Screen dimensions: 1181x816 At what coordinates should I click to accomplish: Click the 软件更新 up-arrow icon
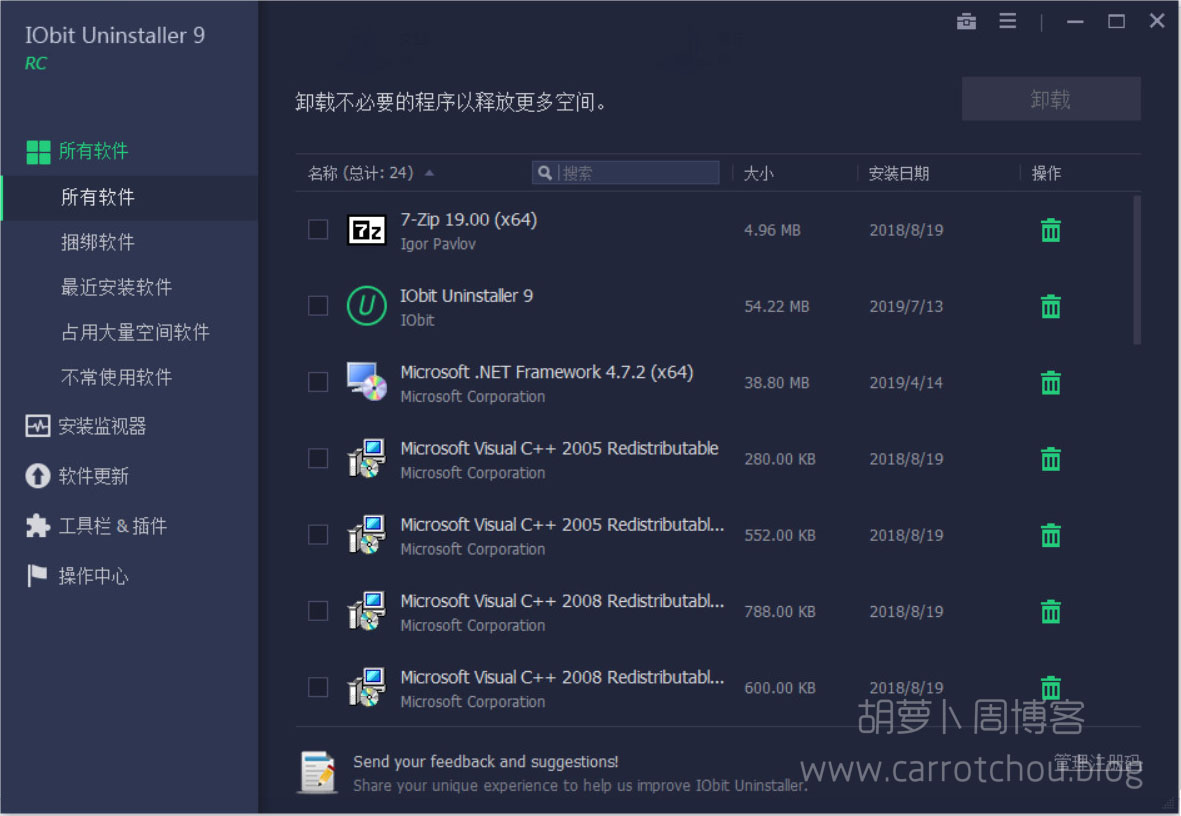tap(37, 476)
